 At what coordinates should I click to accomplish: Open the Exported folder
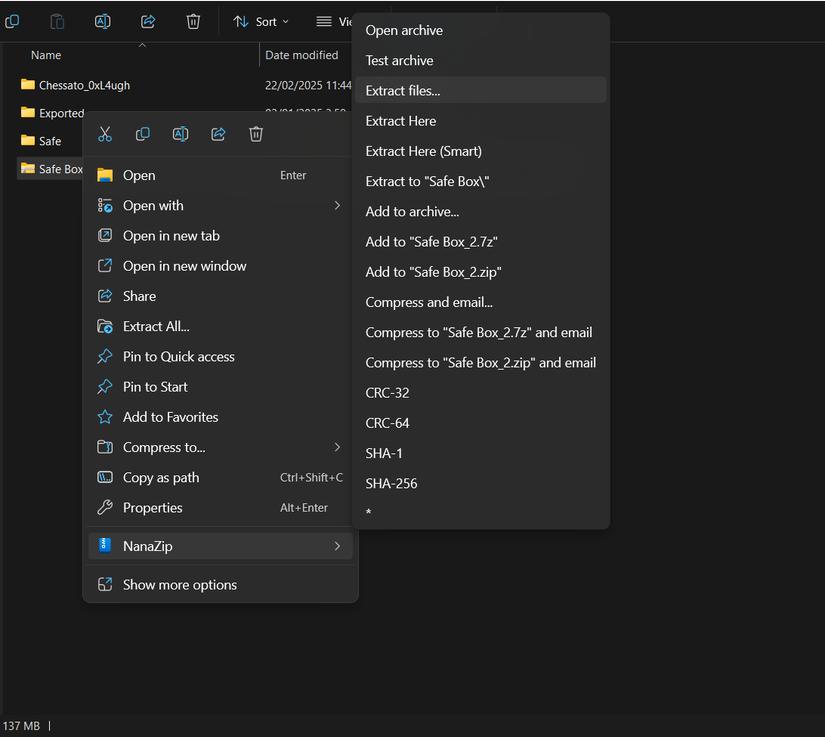click(59, 113)
